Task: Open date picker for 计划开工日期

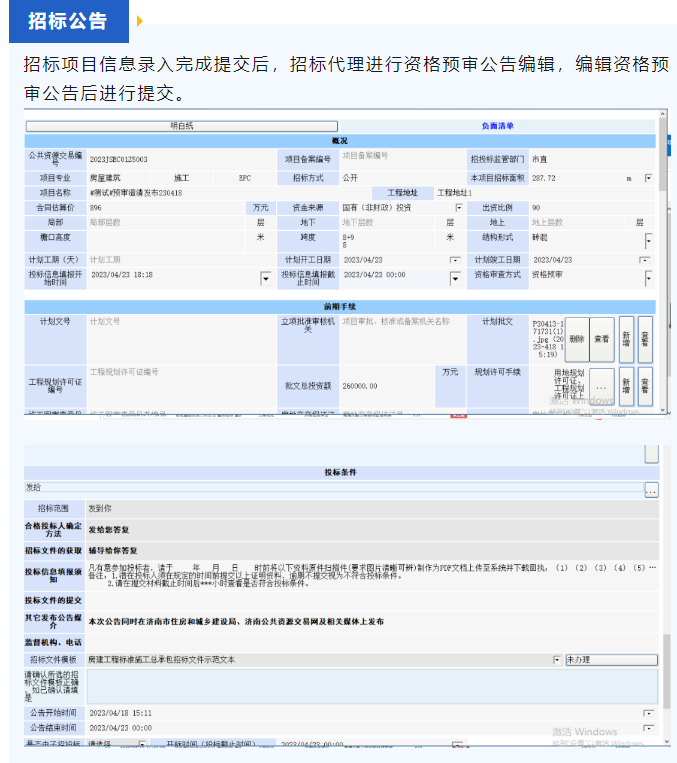Action: pos(456,260)
